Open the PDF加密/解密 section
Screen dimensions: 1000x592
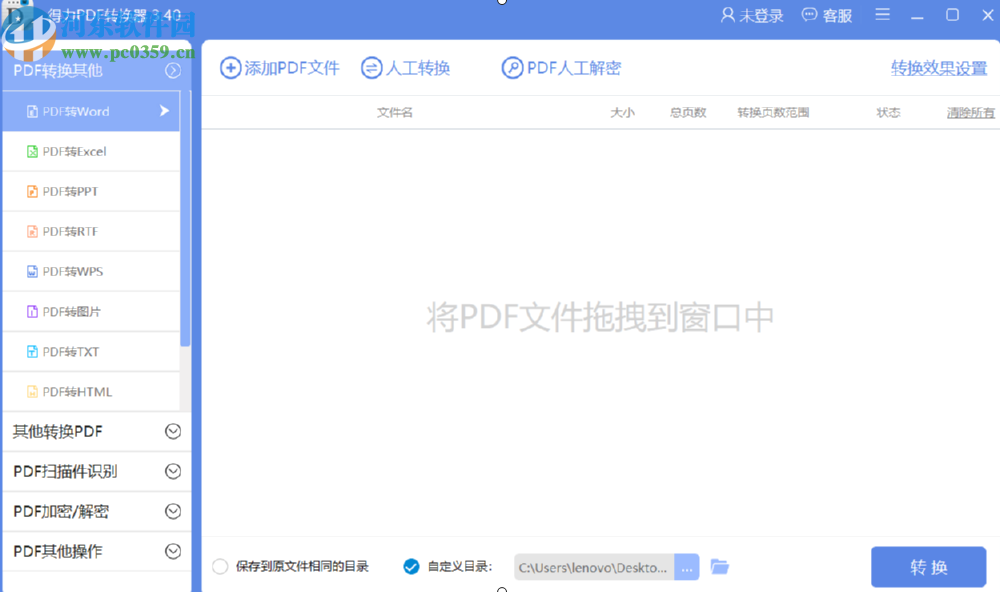pyautogui.click(x=97, y=511)
